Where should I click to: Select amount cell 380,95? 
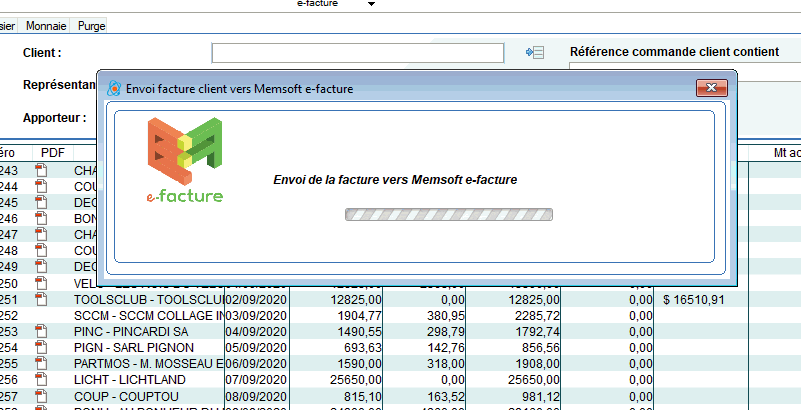424,316
